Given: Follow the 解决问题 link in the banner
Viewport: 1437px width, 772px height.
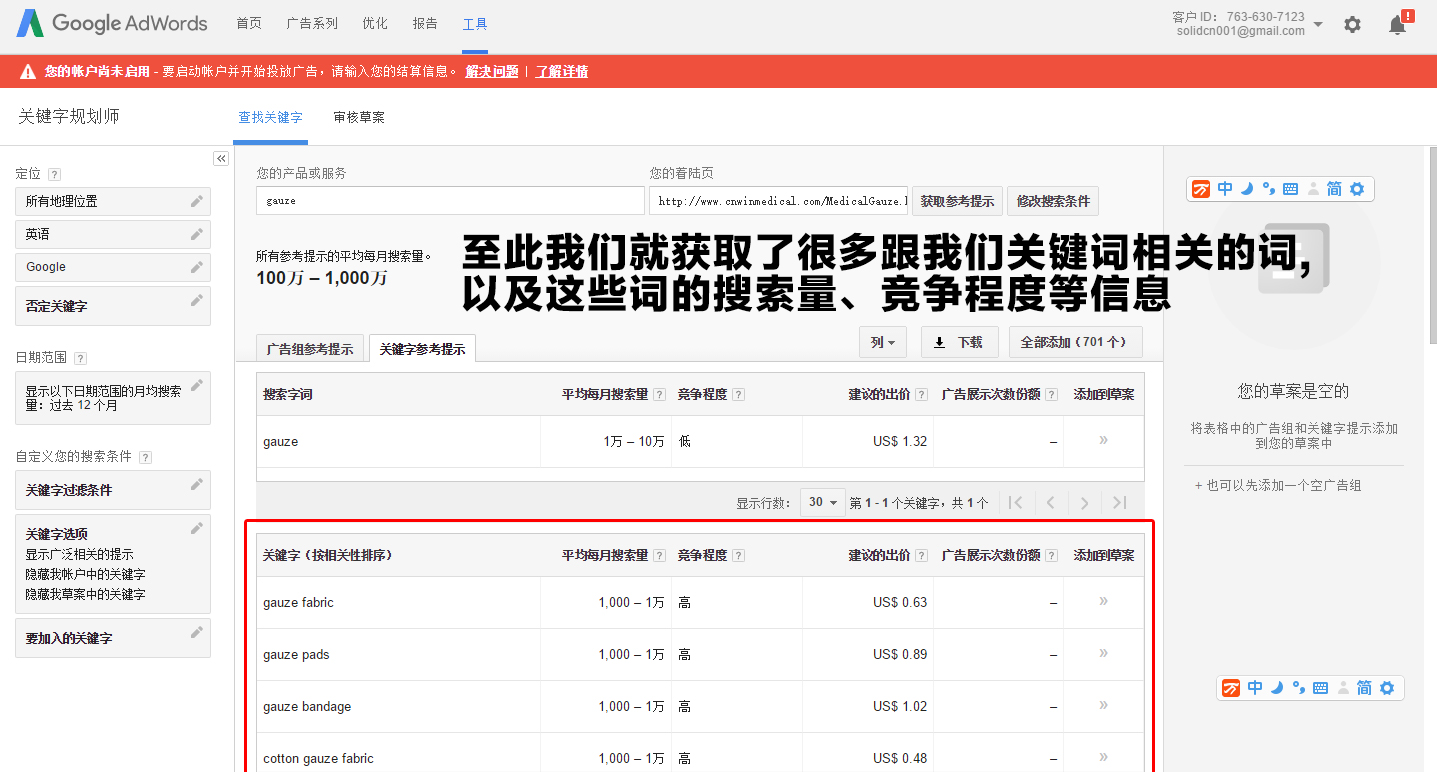Looking at the screenshot, I should tap(492, 72).
